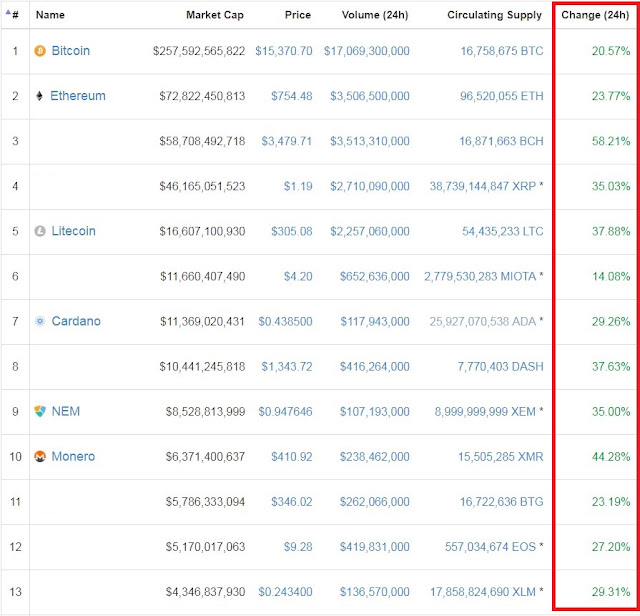Image resolution: width=640 pixels, height=616 pixels.
Task: Click Bitcoin price $15,370.70
Action: pyautogui.click(x=284, y=51)
